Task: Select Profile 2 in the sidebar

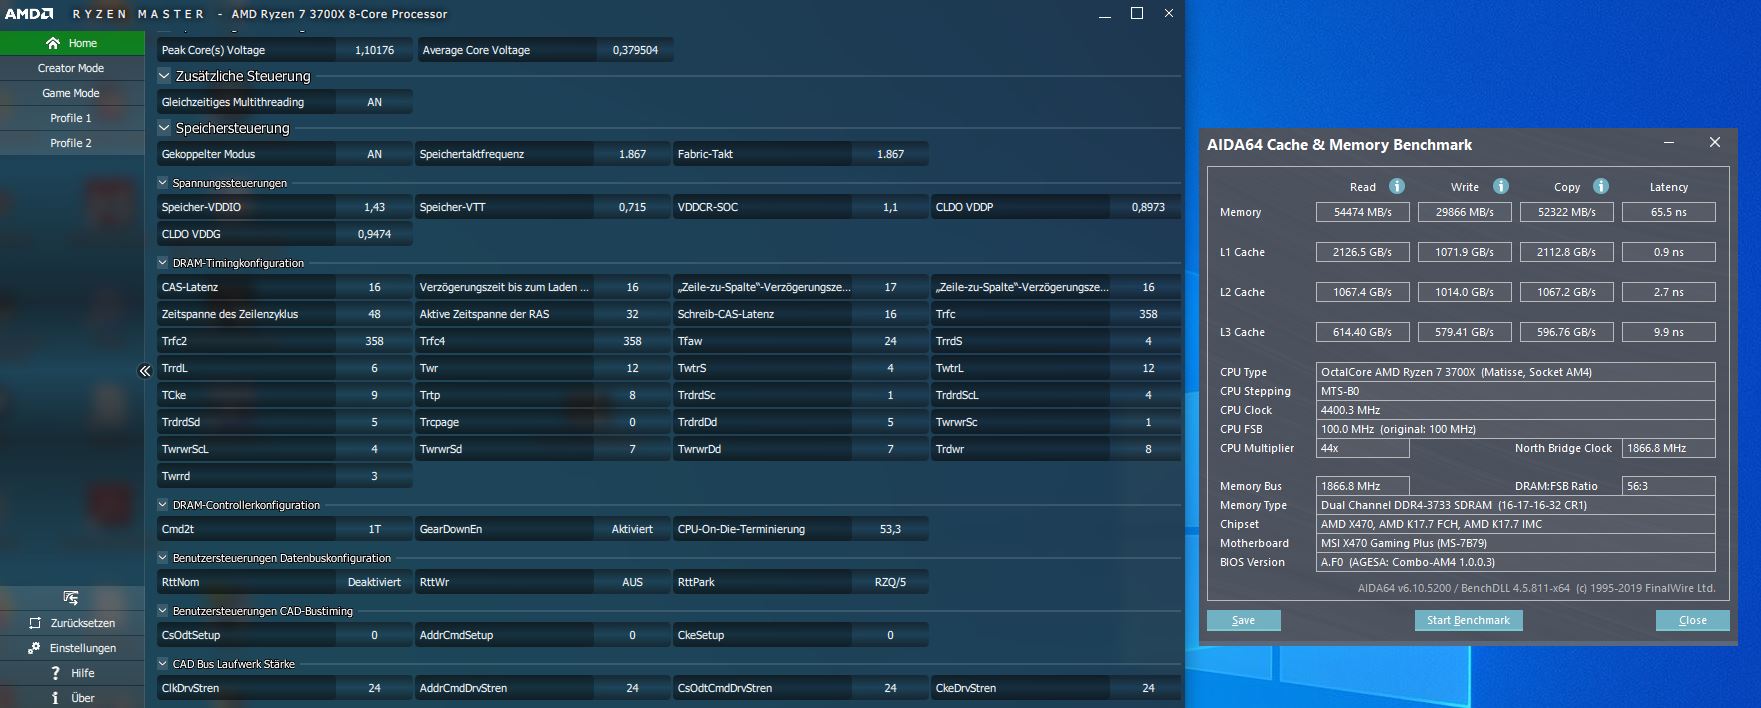Action: (x=71, y=143)
